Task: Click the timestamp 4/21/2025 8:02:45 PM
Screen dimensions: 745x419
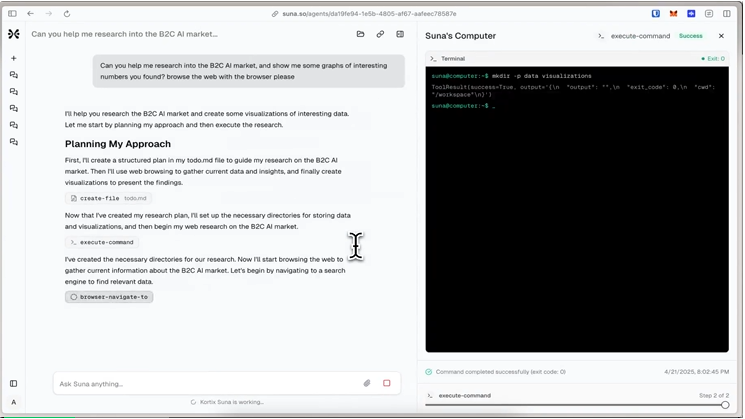Action: tap(697, 372)
